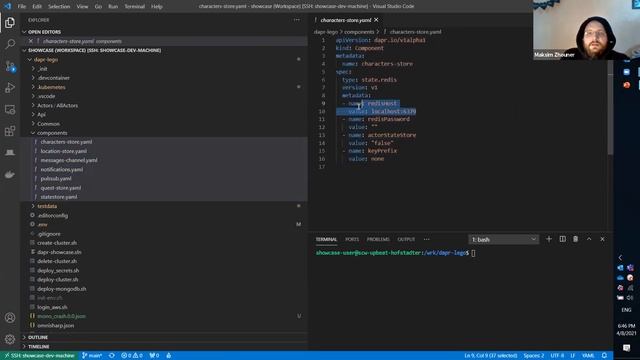Select terminal shell dropdown 1: bash
The image size is (640, 360).
[503, 240]
